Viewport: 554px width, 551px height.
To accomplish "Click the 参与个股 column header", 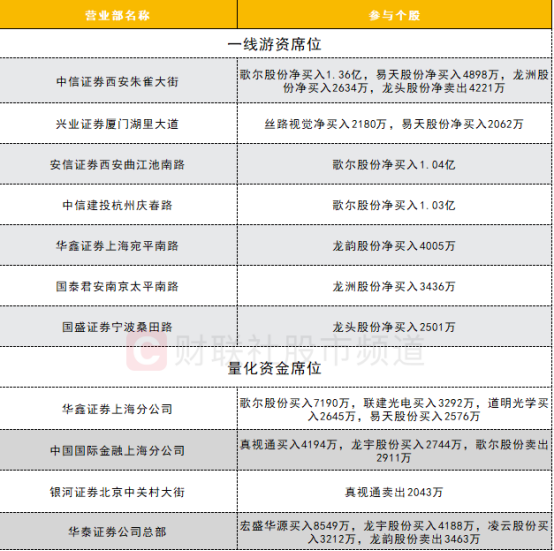I will tap(394, 15).
